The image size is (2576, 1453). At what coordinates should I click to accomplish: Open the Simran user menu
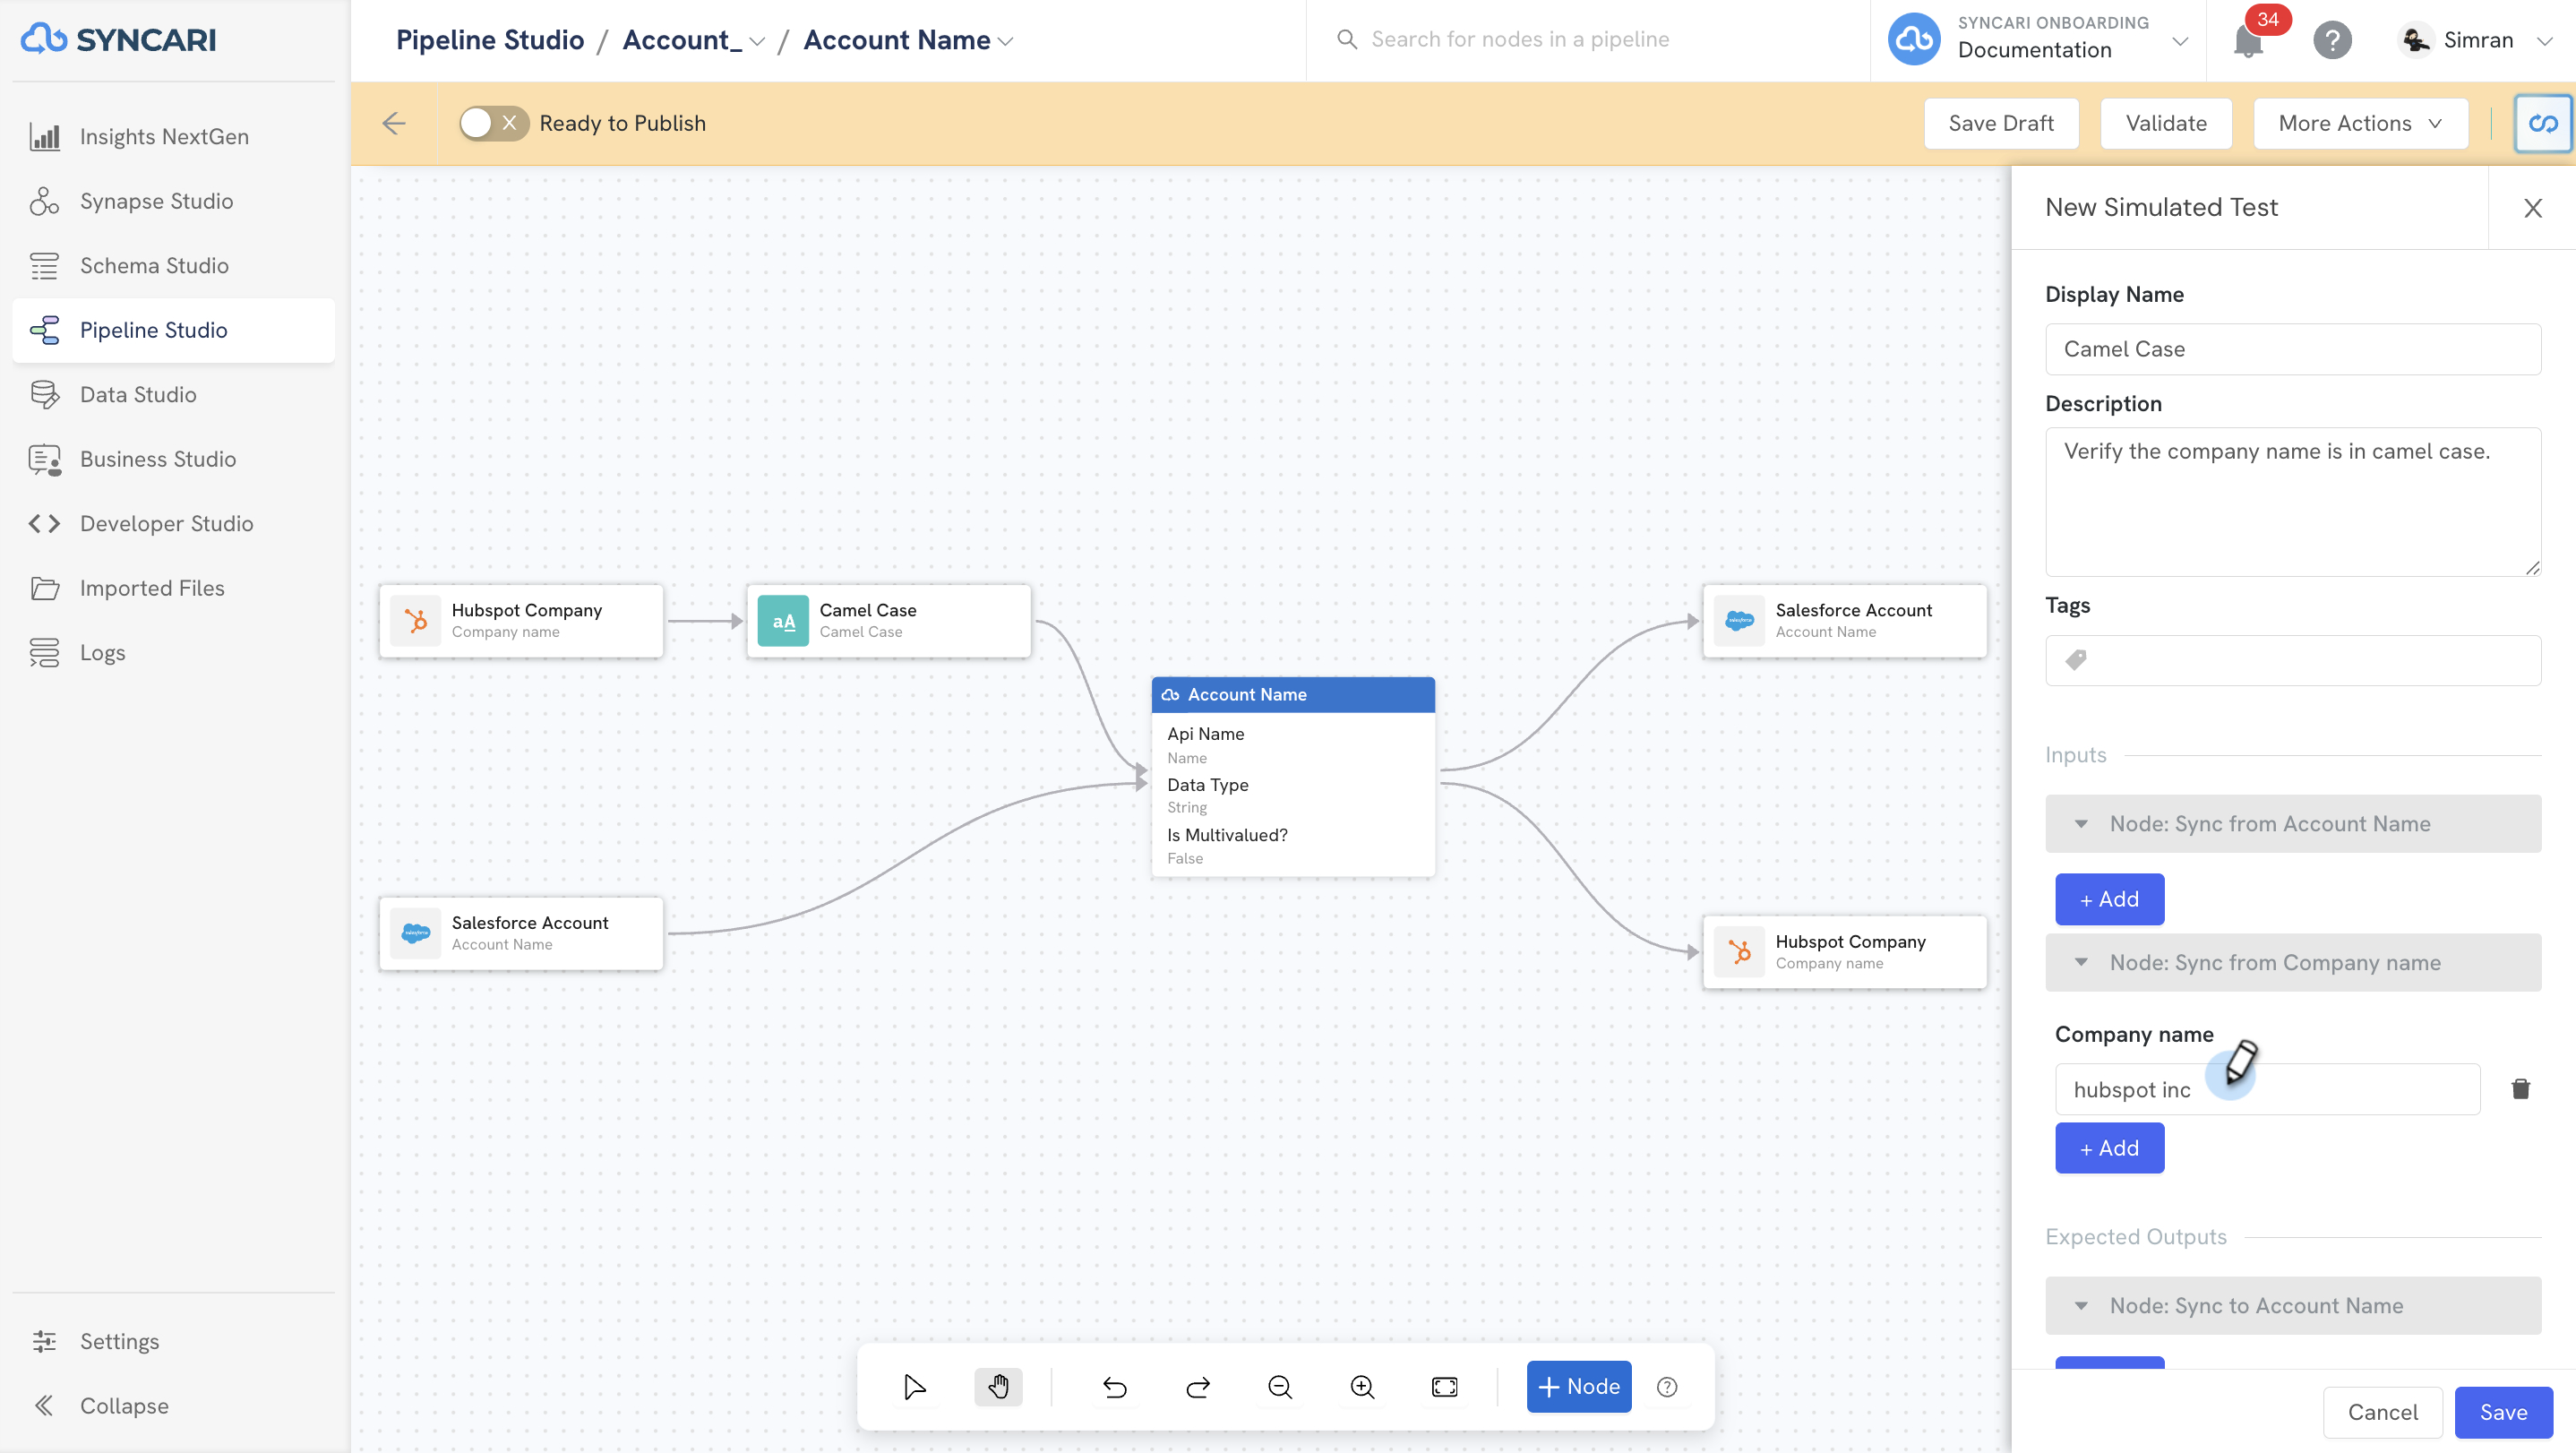[x=2475, y=40]
